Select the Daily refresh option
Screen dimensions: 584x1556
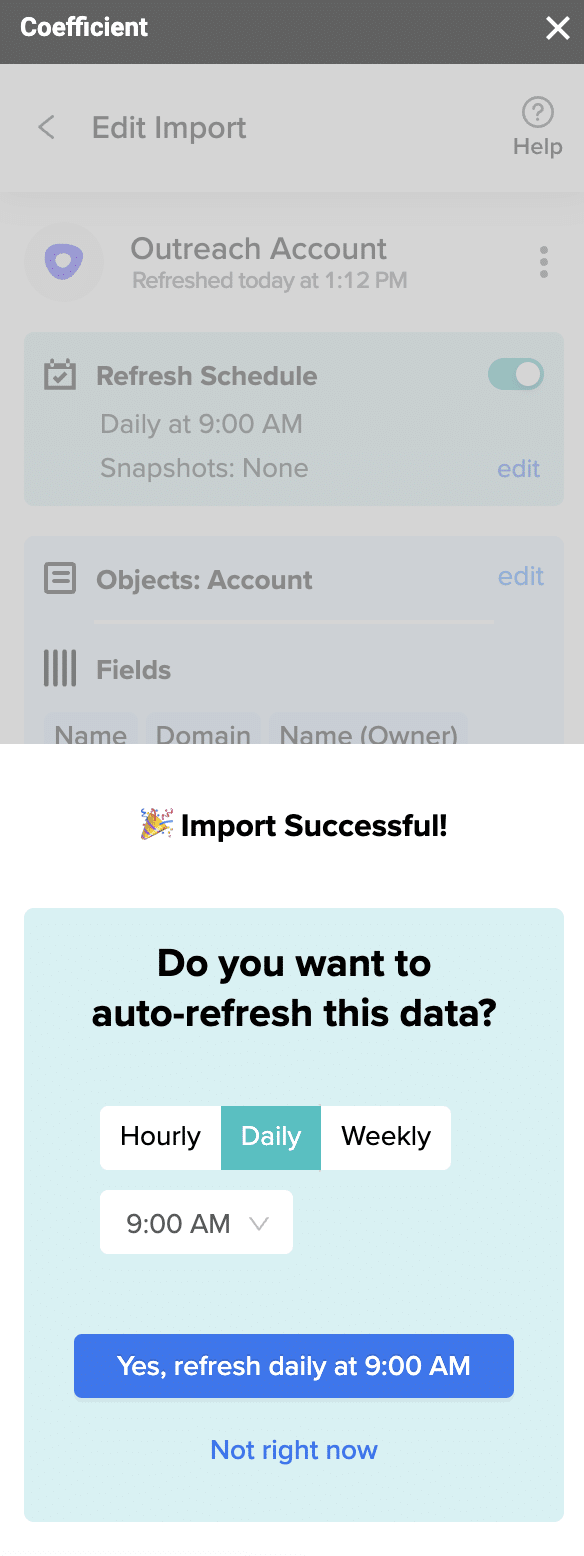271,1137
